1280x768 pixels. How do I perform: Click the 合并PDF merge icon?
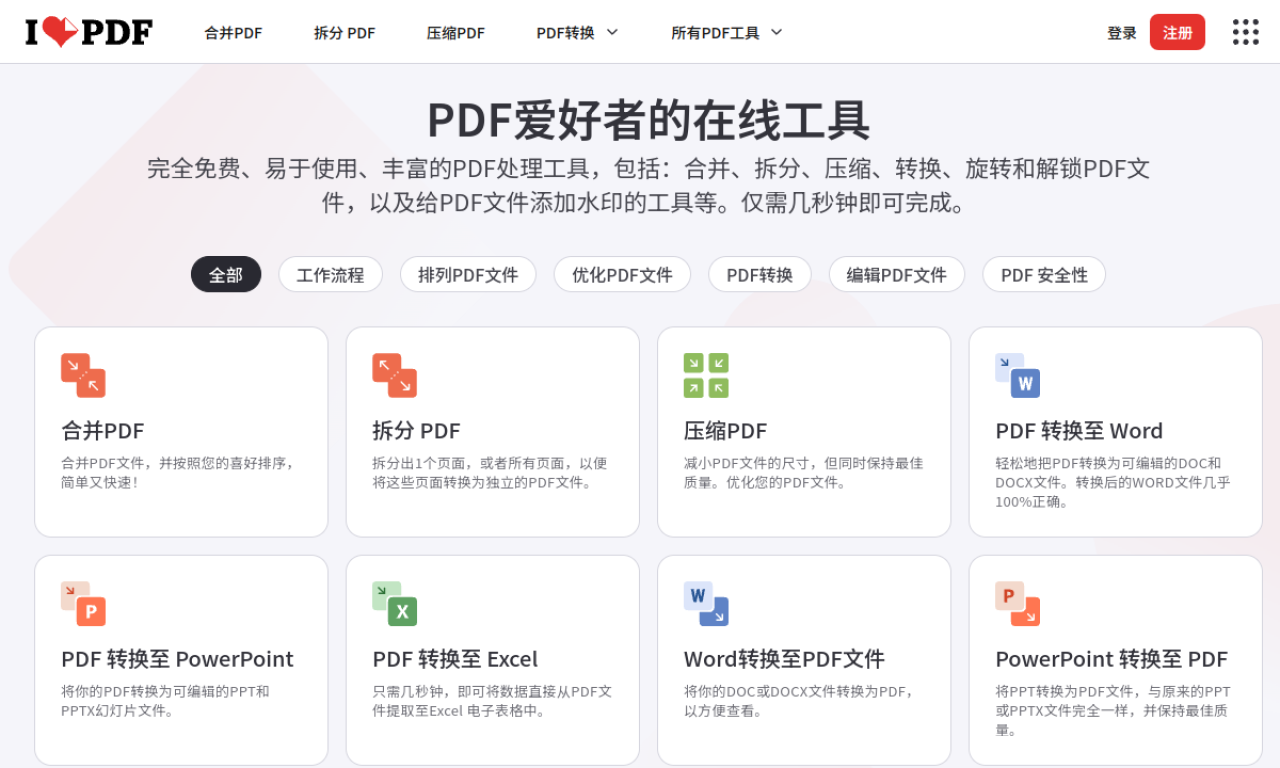(x=83, y=375)
